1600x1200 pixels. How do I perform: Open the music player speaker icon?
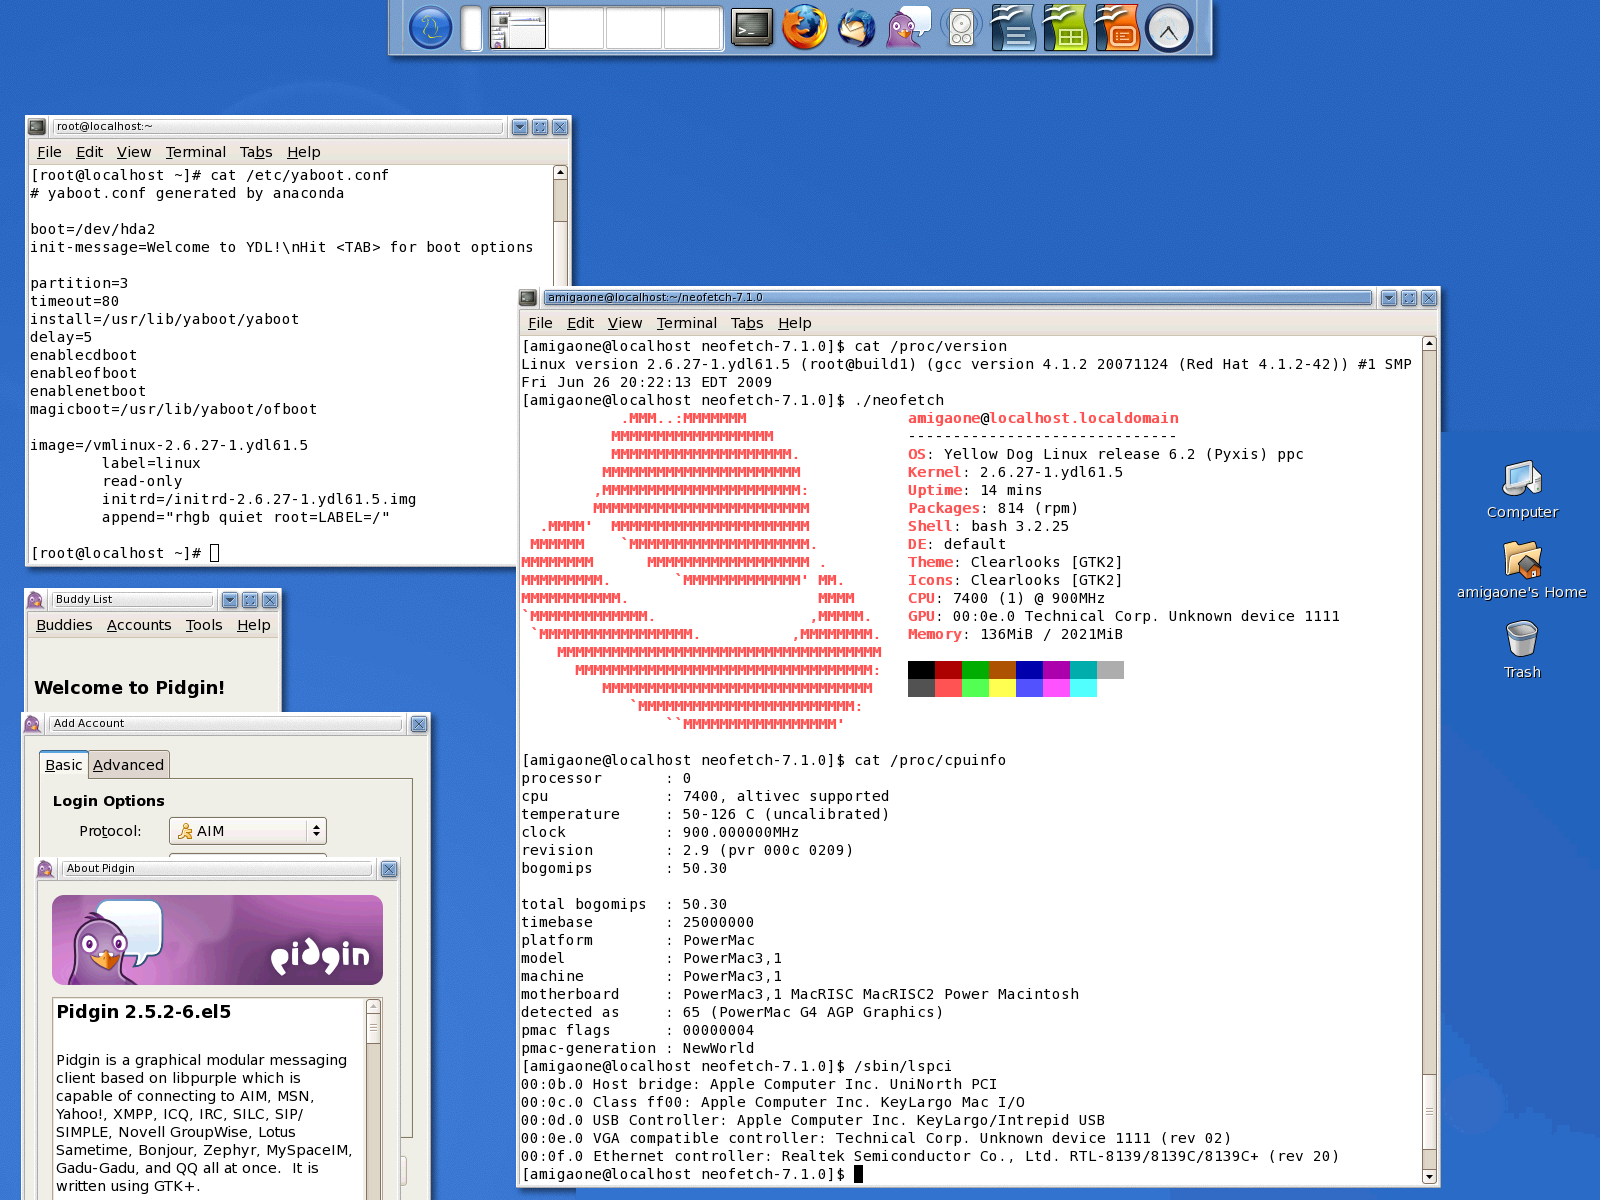[x=961, y=27]
